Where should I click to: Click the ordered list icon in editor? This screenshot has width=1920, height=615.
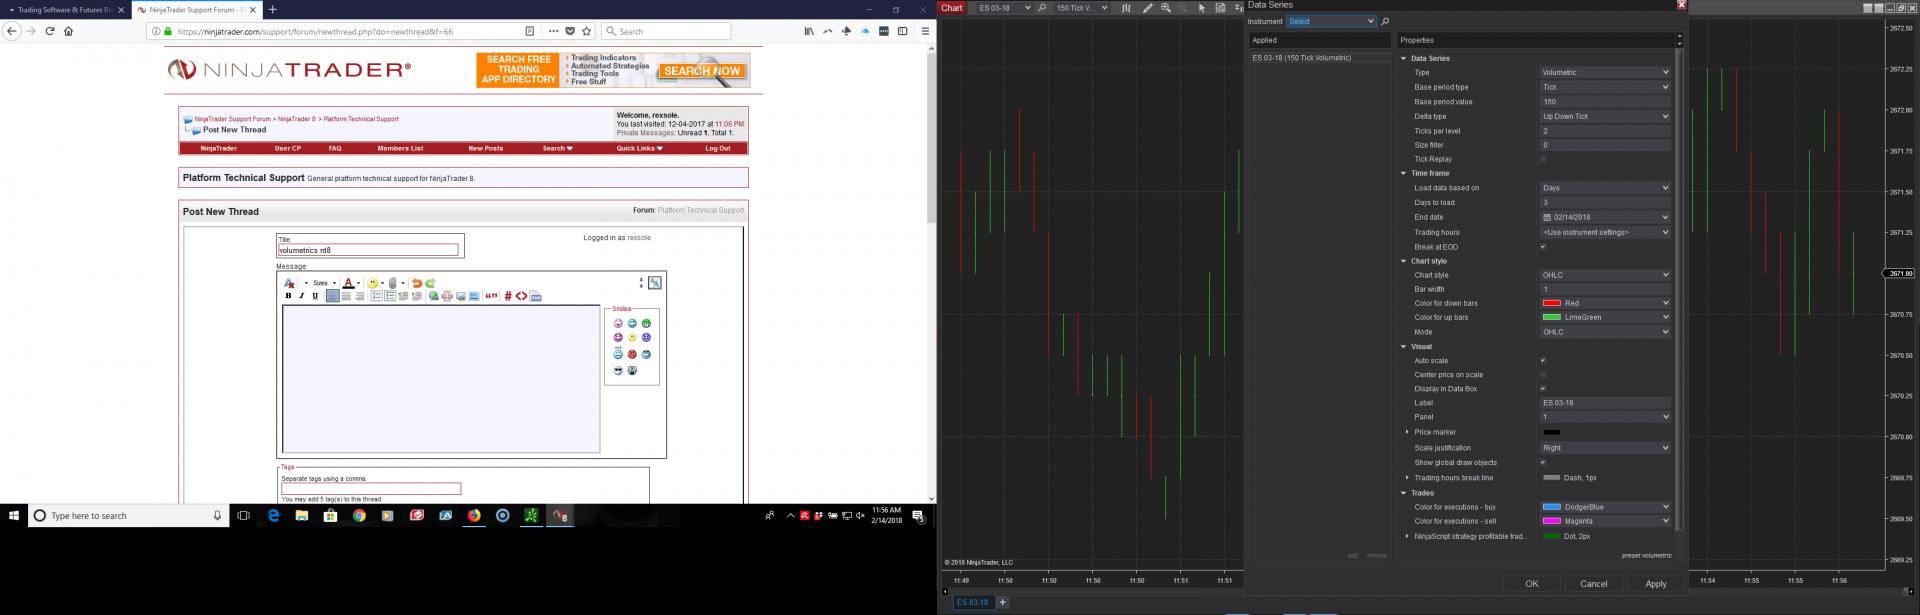click(376, 296)
